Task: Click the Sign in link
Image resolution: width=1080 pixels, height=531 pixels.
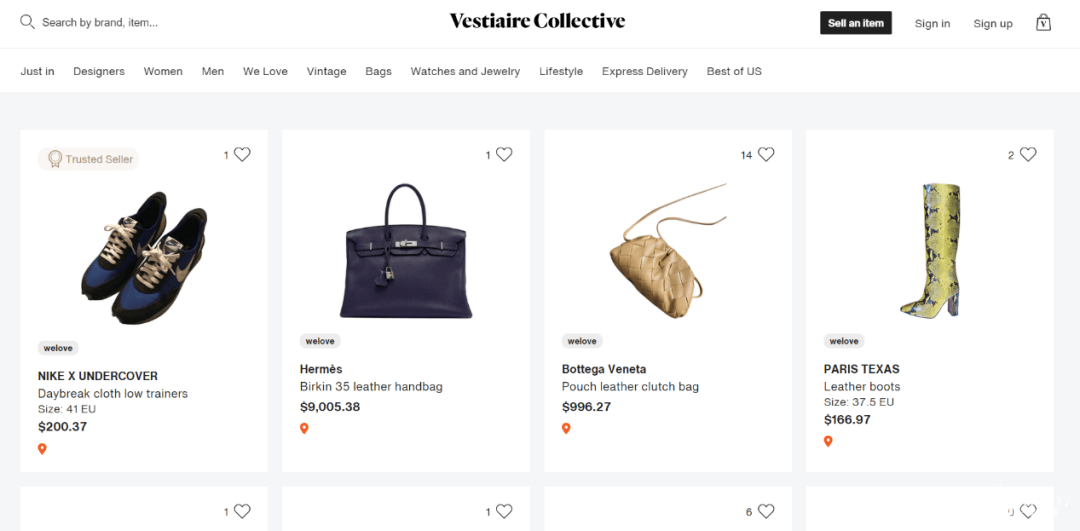Action: pos(932,23)
